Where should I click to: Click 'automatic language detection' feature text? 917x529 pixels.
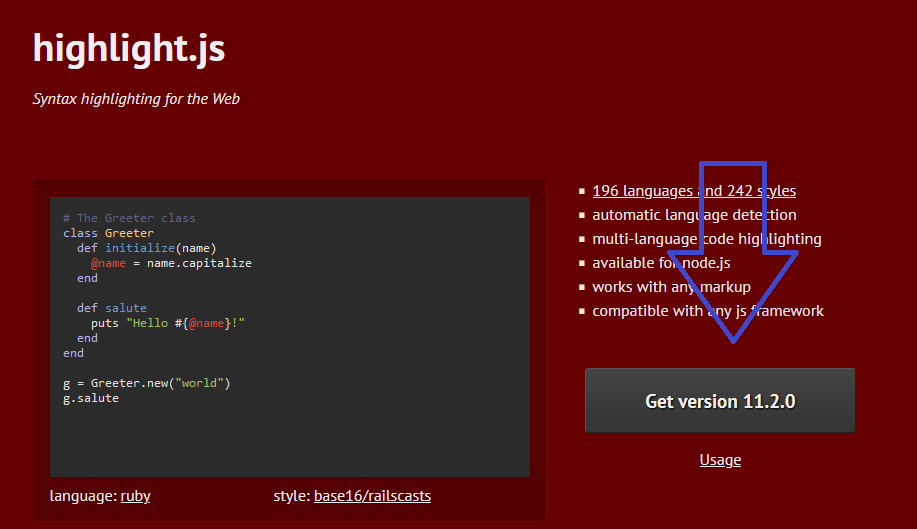(x=694, y=215)
